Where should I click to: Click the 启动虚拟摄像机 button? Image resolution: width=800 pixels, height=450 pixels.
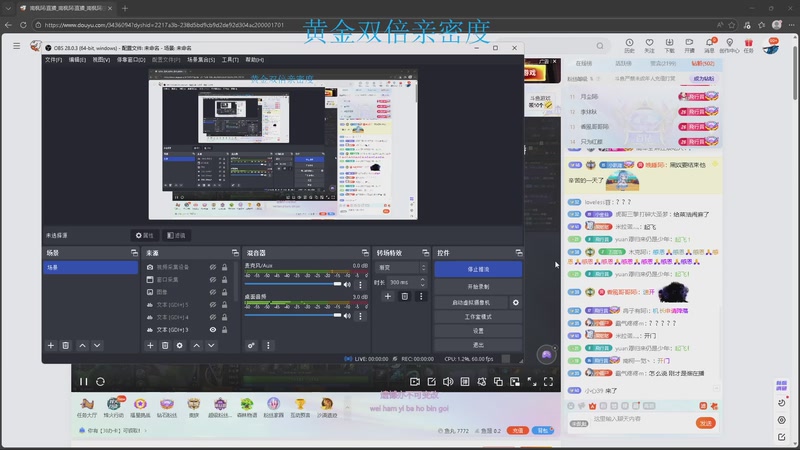471,303
